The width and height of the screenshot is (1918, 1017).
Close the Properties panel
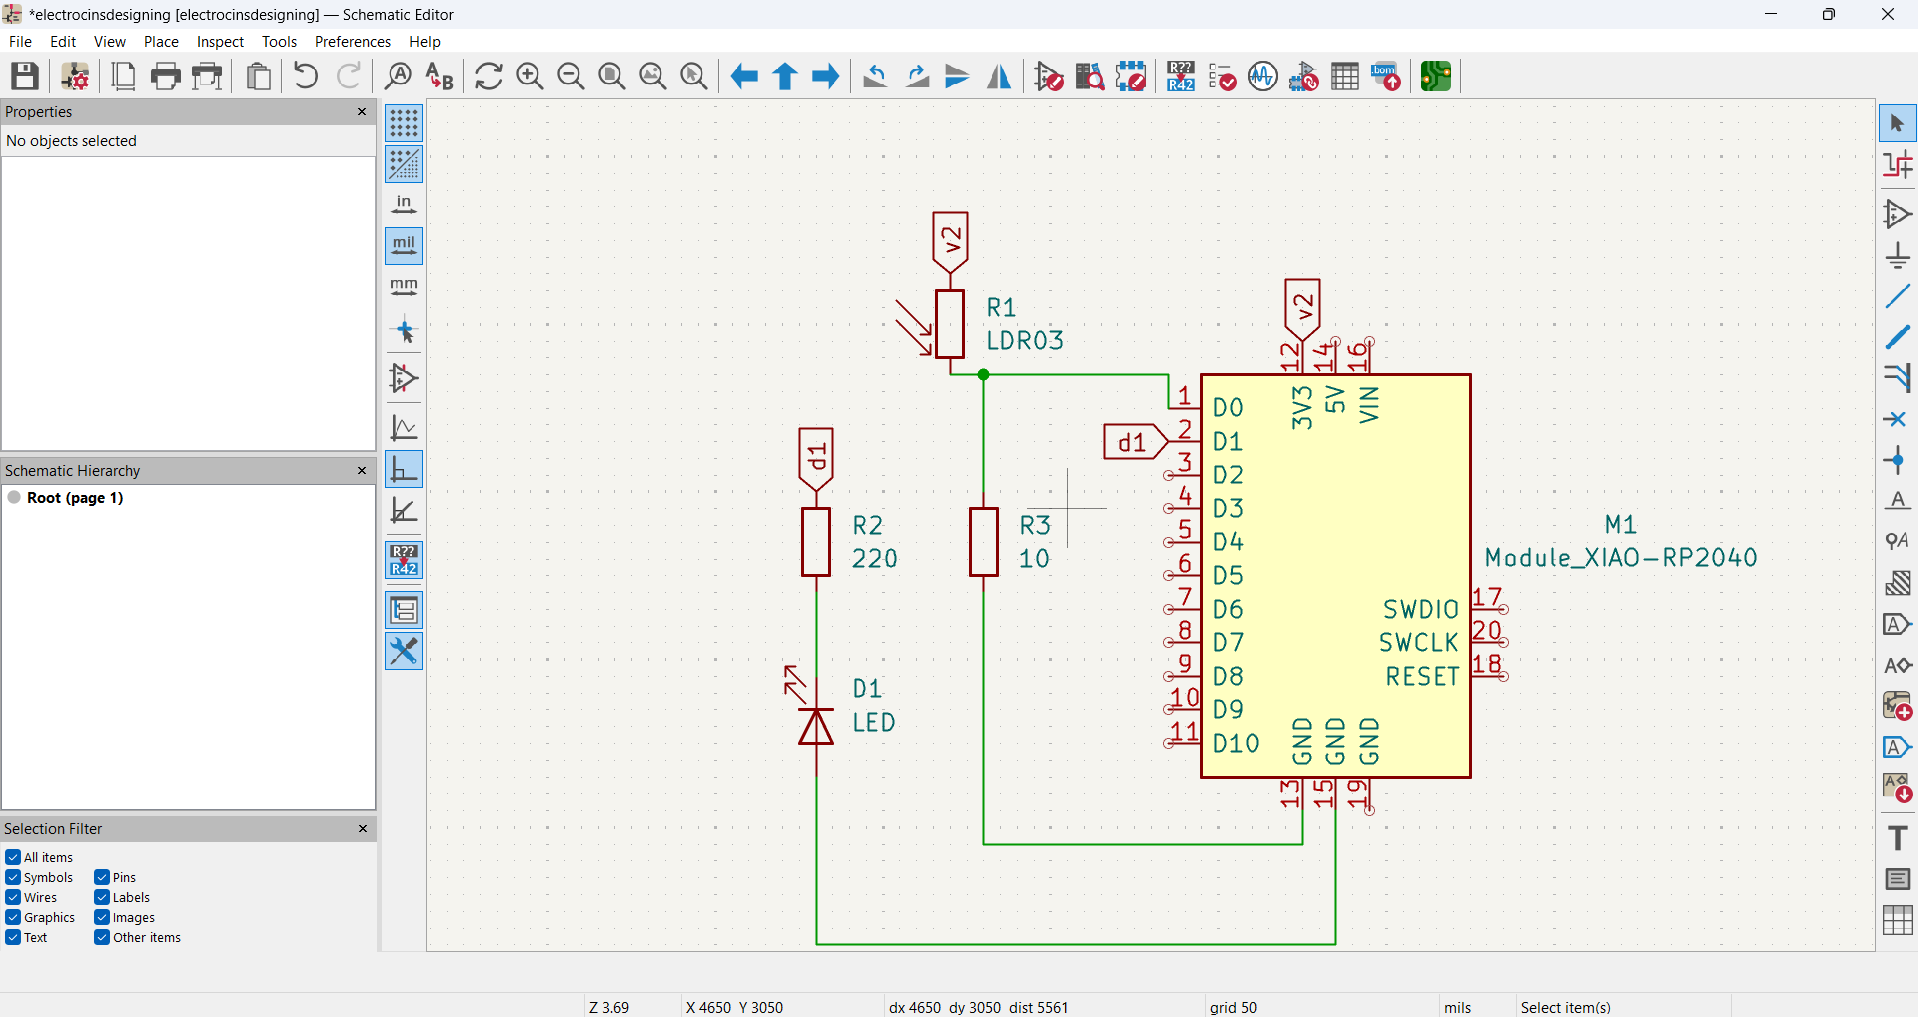pyautogui.click(x=362, y=112)
